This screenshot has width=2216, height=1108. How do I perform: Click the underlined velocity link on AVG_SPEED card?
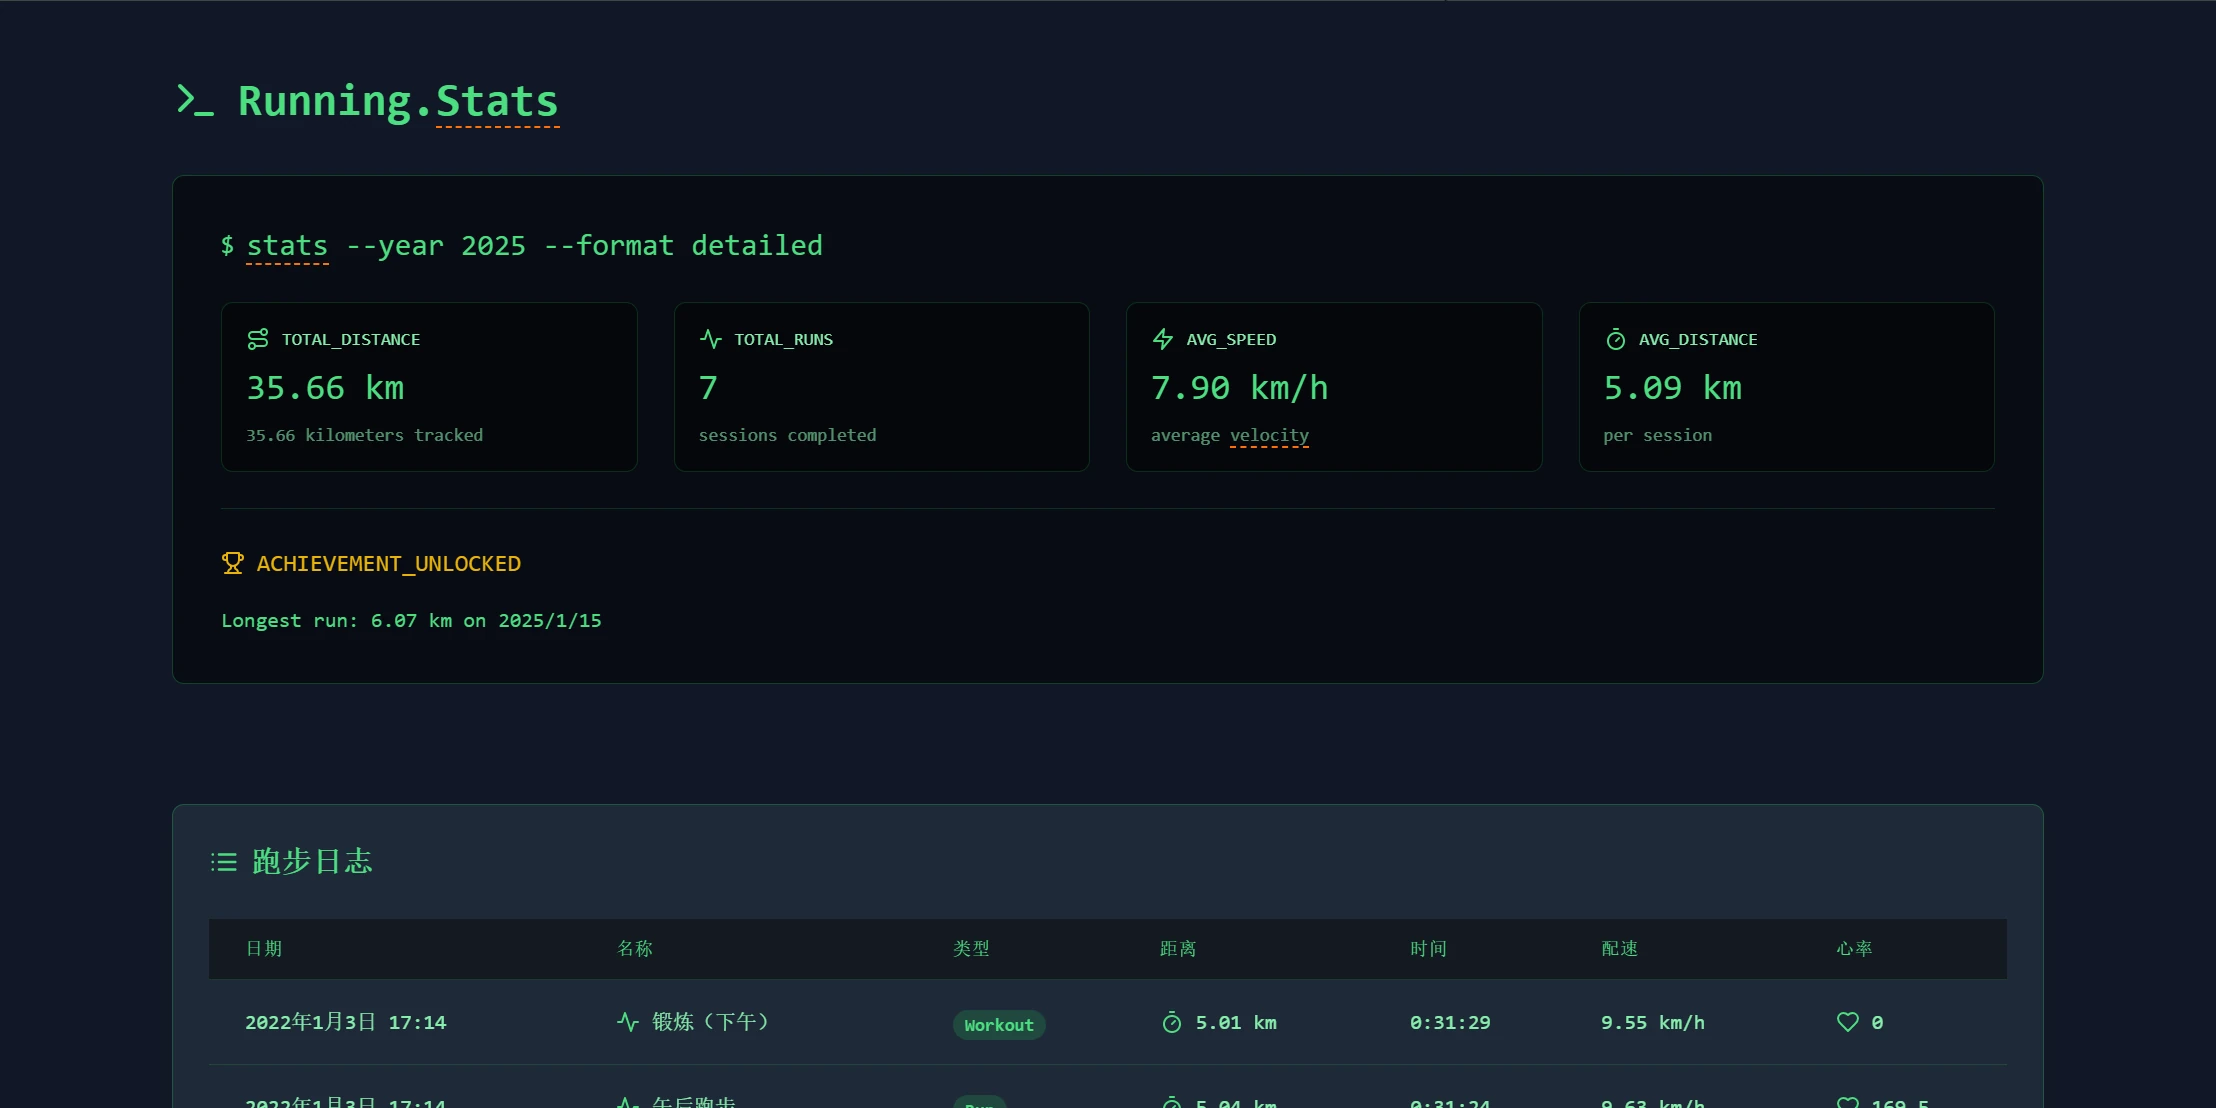(x=1268, y=435)
